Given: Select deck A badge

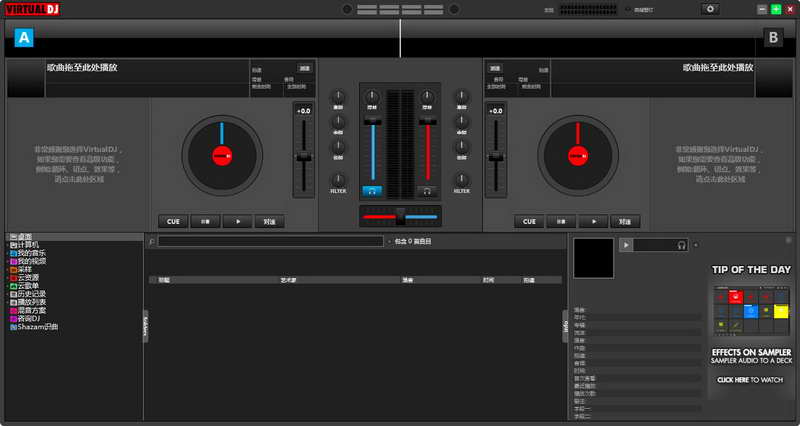Looking at the screenshot, I should [x=24, y=38].
